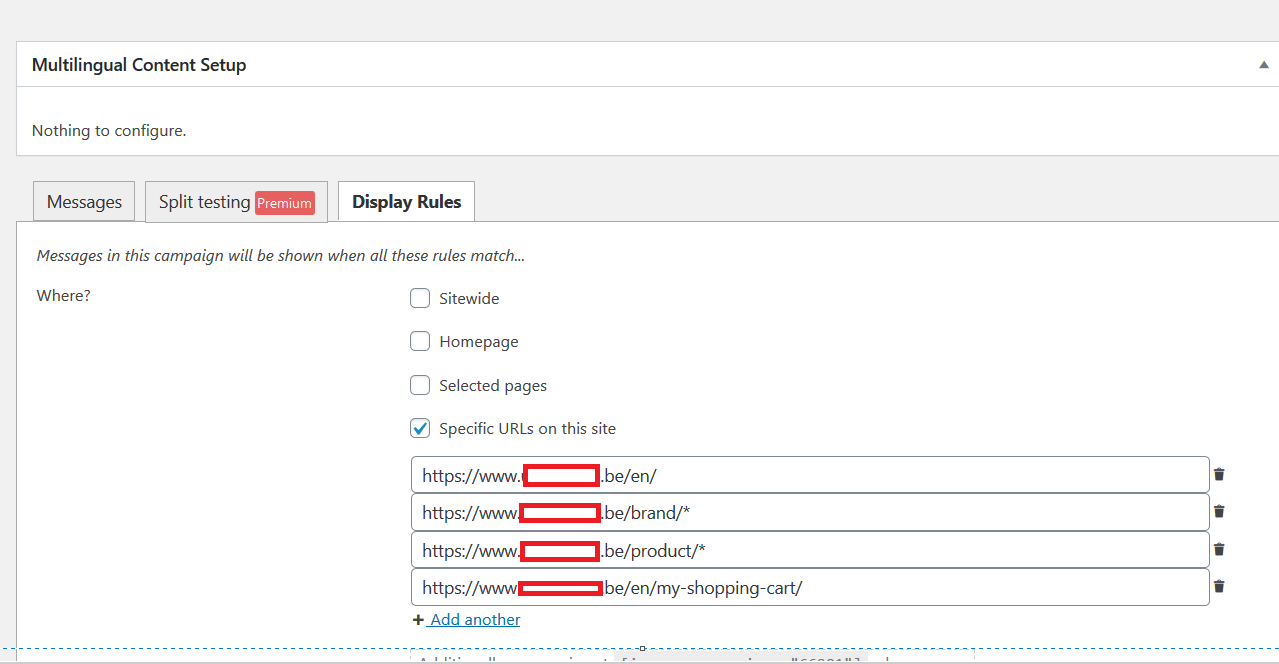The height and width of the screenshot is (664, 1279).
Task: Click the Multilingual Content Setup heading
Action: (x=139, y=65)
